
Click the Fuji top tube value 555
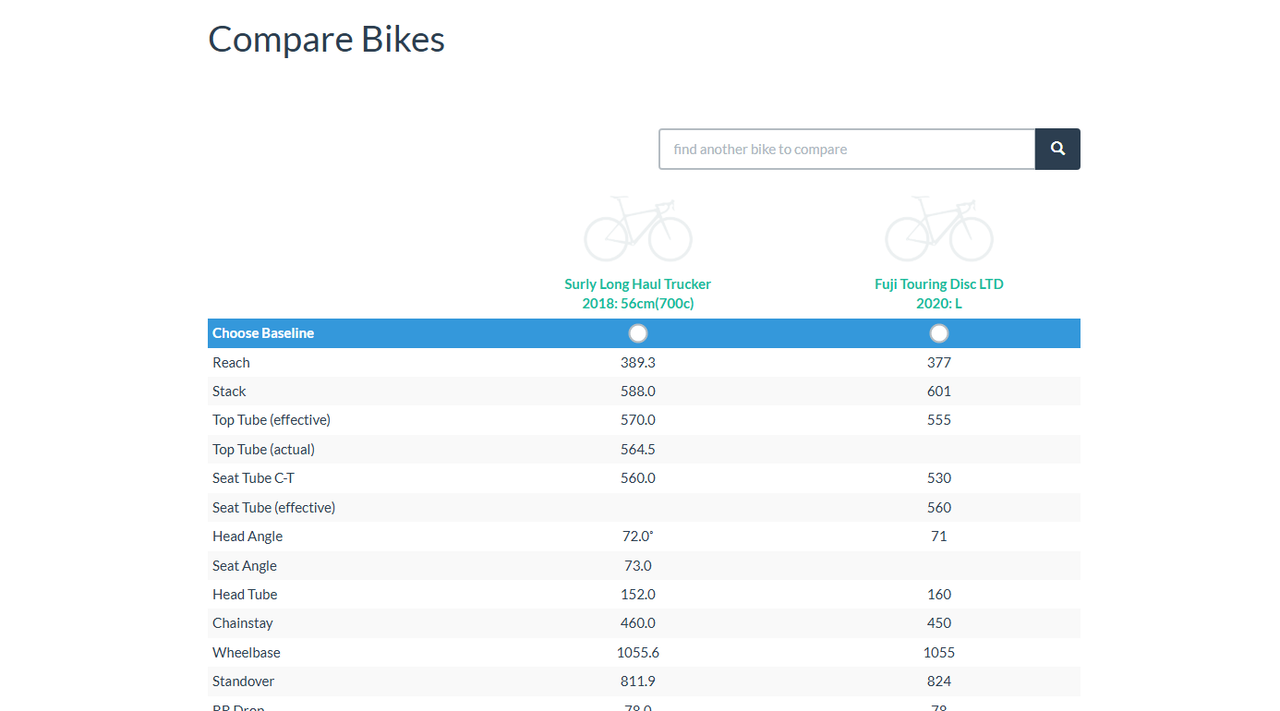[939, 420]
